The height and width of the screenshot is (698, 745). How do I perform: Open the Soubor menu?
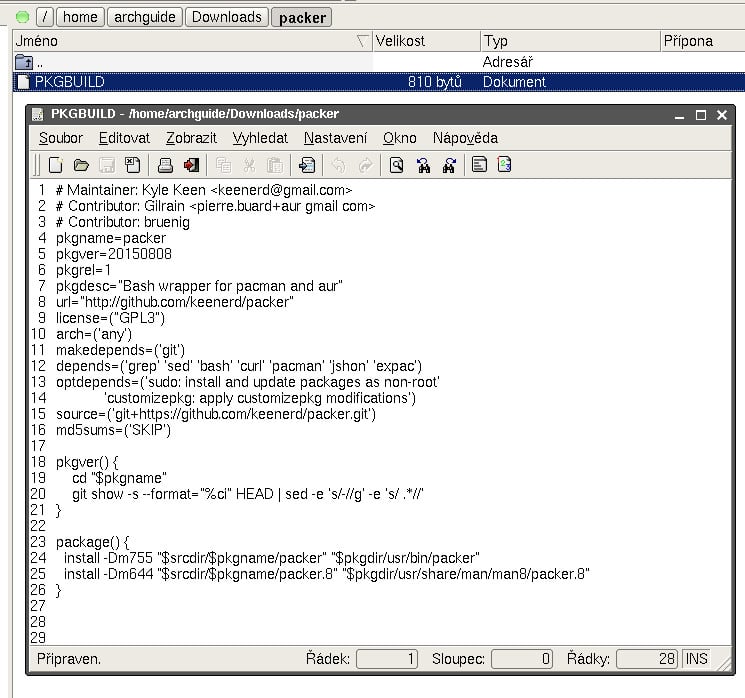pyautogui.click(x=61, y=138)
